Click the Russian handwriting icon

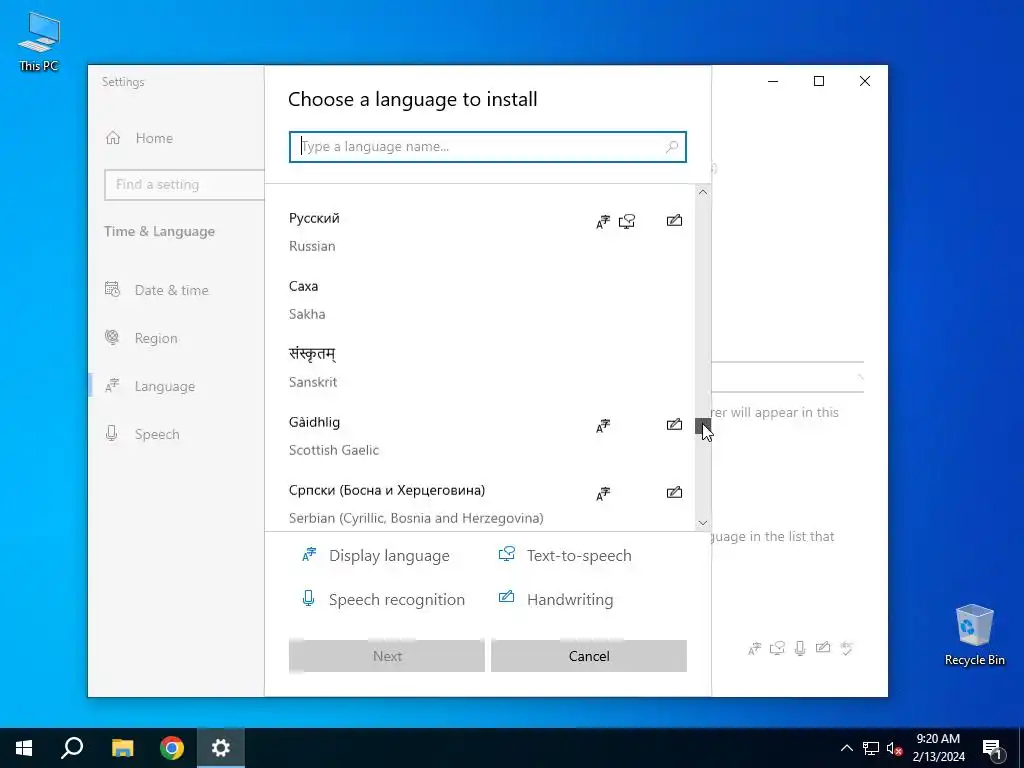point(674,221)
